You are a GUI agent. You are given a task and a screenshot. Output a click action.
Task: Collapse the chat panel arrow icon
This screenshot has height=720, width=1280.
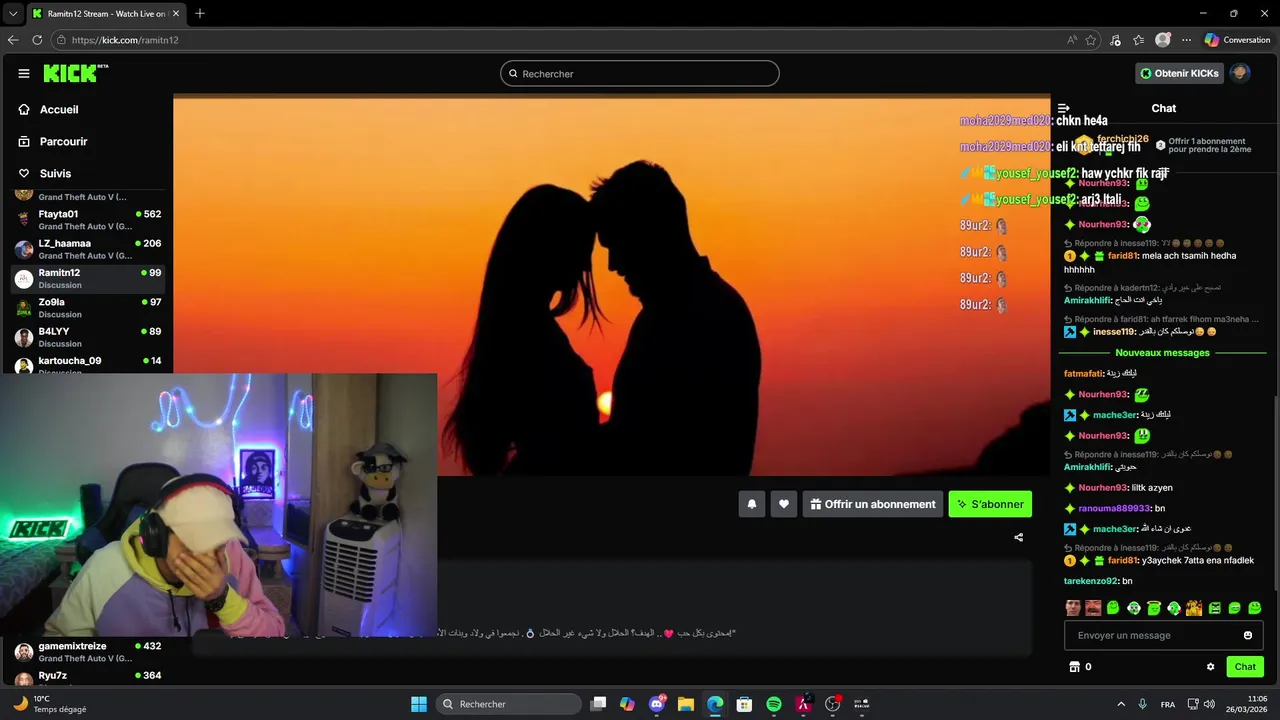(x=1064, y=108)
